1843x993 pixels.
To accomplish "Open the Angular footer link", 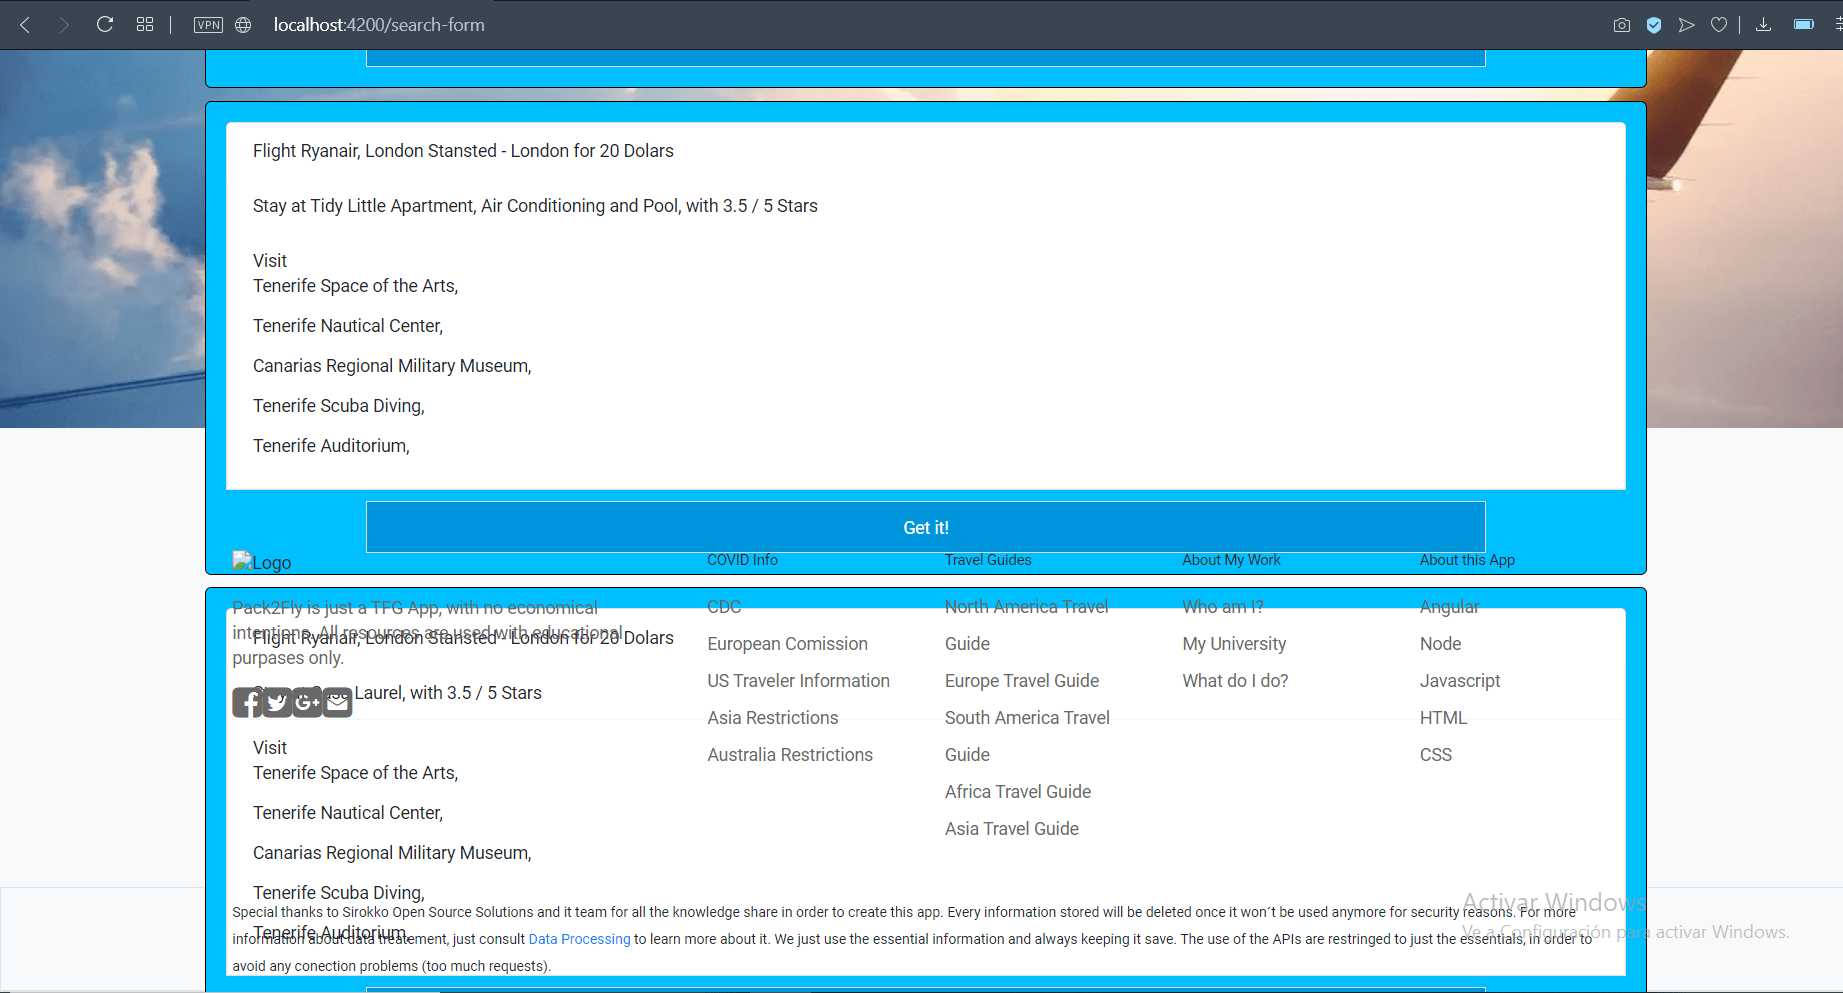I will coord(1449,607).
